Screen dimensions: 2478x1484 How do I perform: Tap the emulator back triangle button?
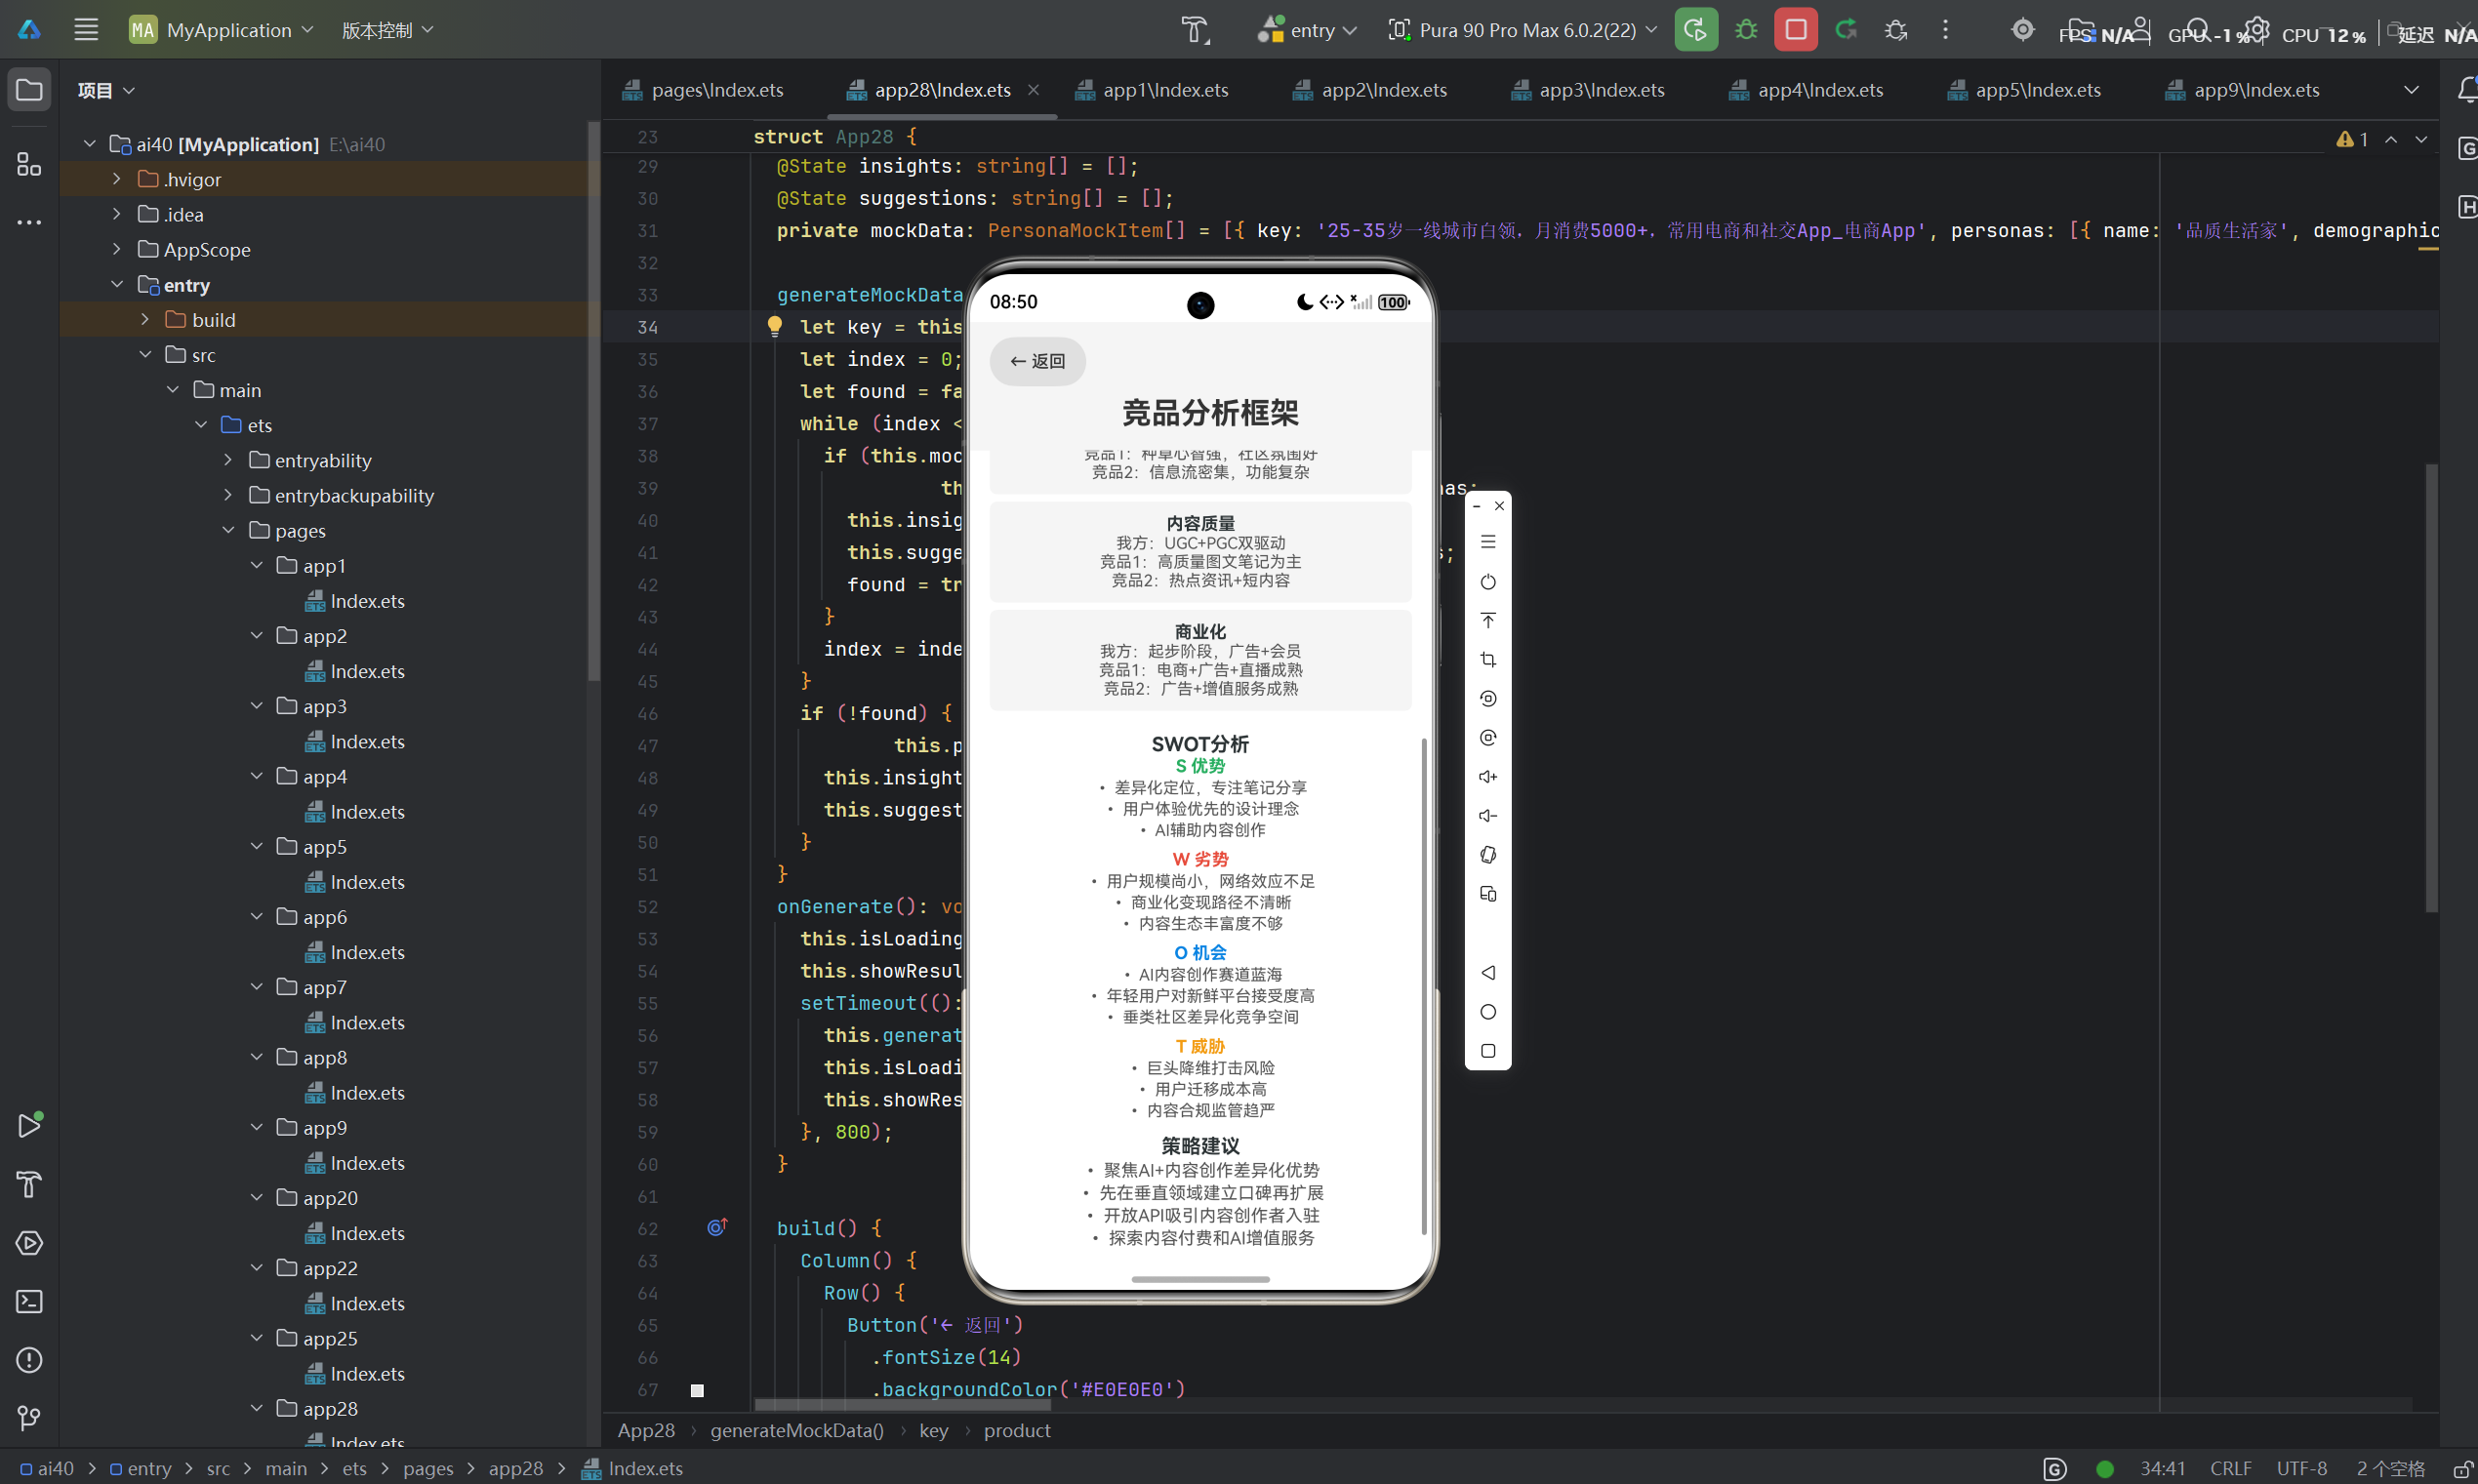[x=1488, y=972]
